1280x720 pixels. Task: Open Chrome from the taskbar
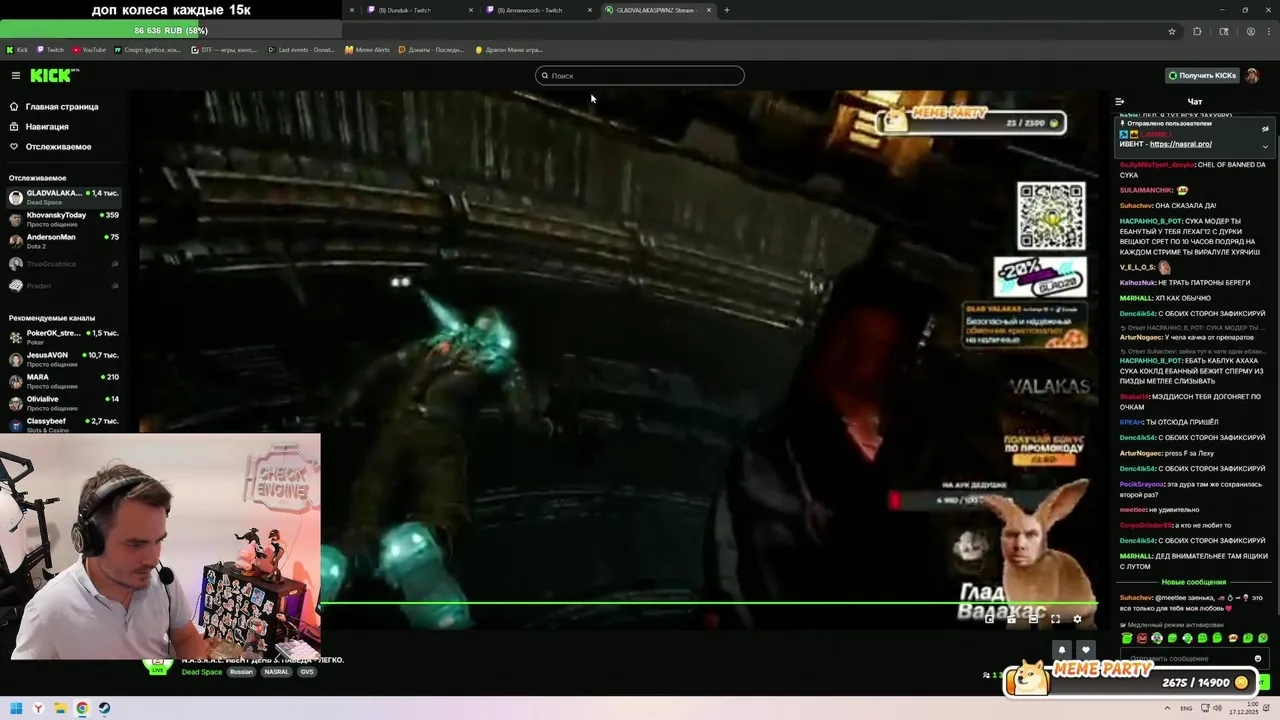[82, 708]
